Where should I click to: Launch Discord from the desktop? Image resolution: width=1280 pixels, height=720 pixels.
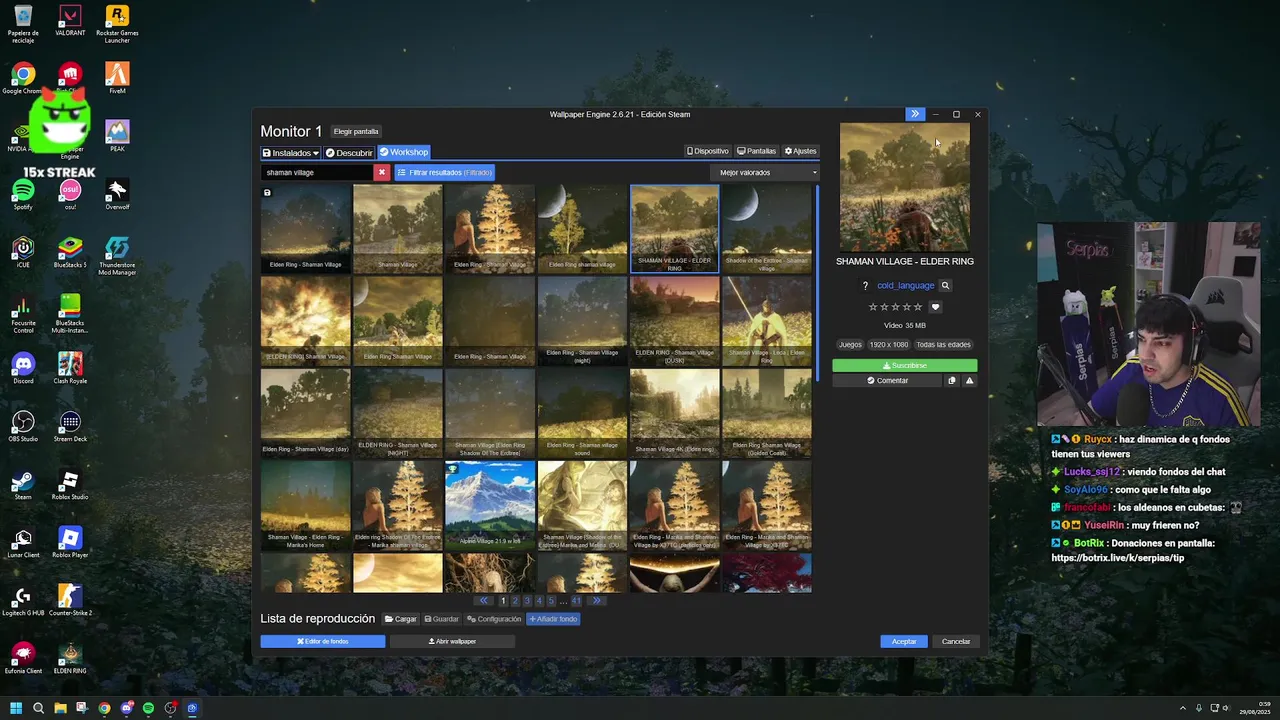23,369
